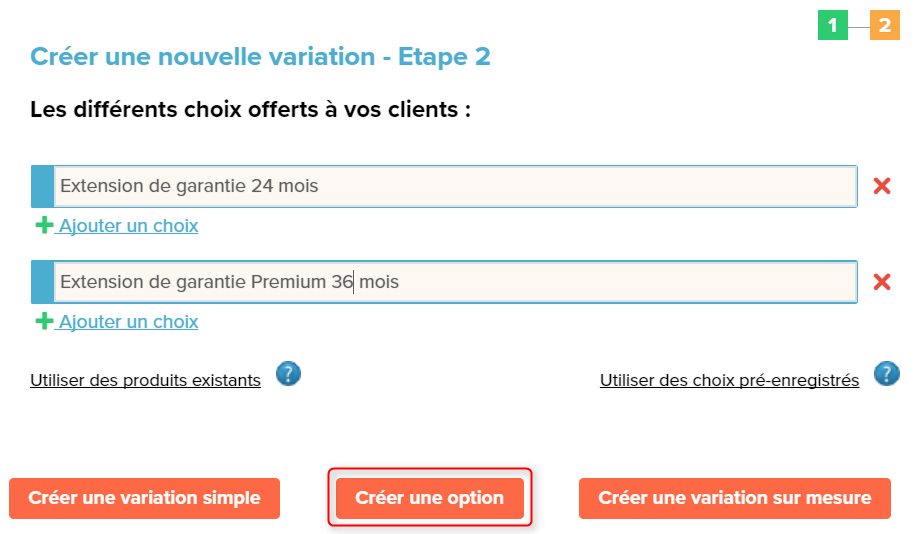Remove the 'Premium 36 mois' choice with red X

coord(882,282)
